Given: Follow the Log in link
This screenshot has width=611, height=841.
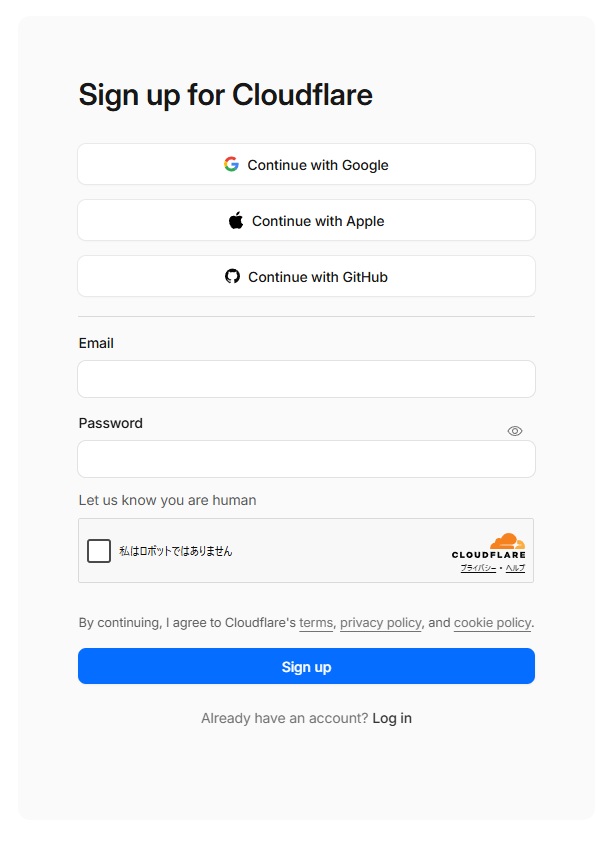Looking at the screenshot, I should click(392, 718).
